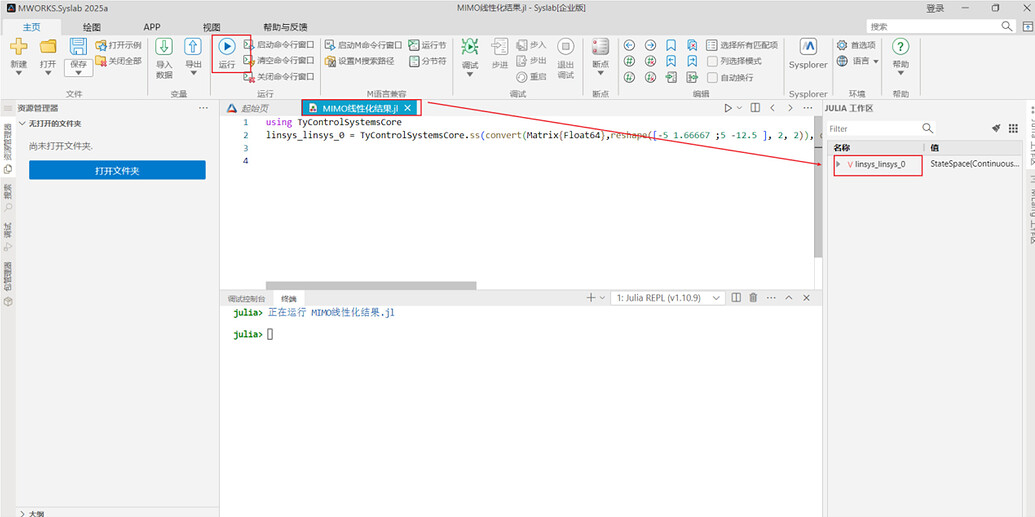1035x517 pixels.
Task: Click the 打开 (Open) folder icon
Action: (48, 46)
